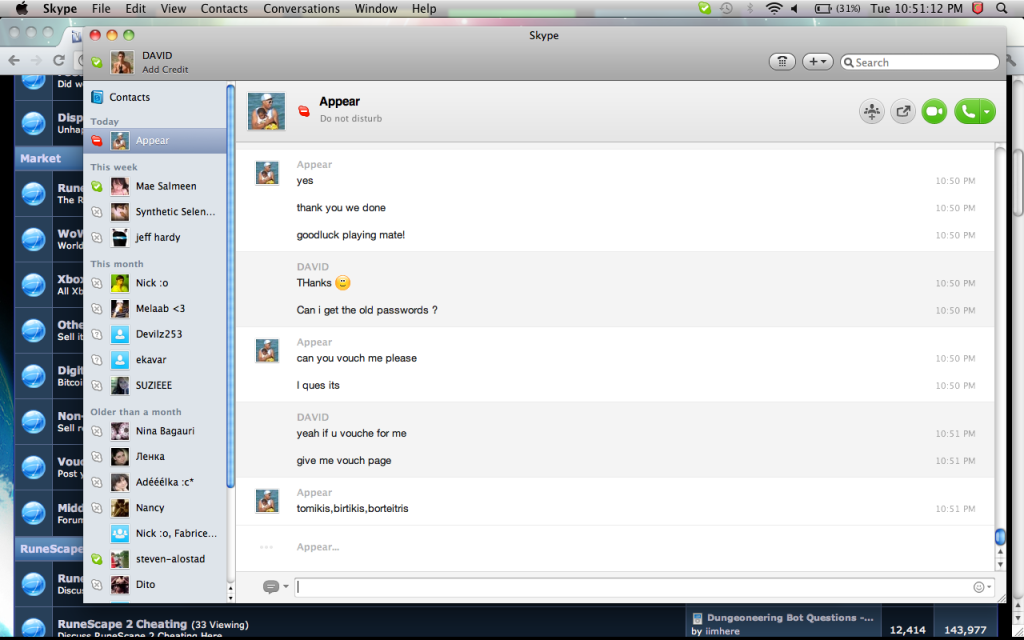This screenshot has height=640, width=1024.
Task: Click the volume menu bar icon
Action: 795,8
